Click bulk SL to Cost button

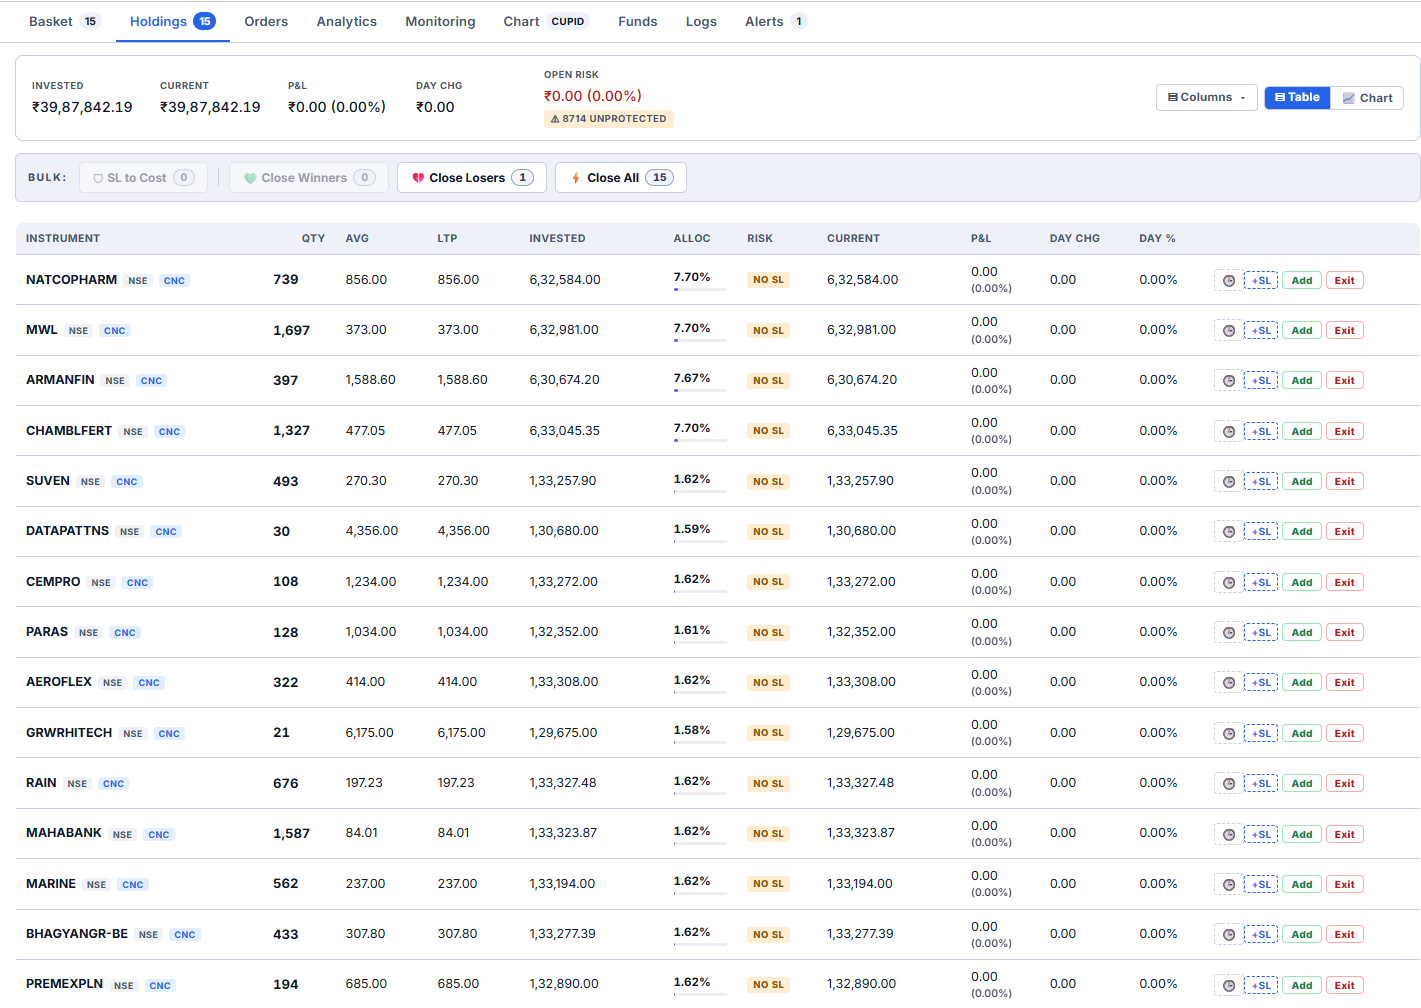[x=143, y=178]
